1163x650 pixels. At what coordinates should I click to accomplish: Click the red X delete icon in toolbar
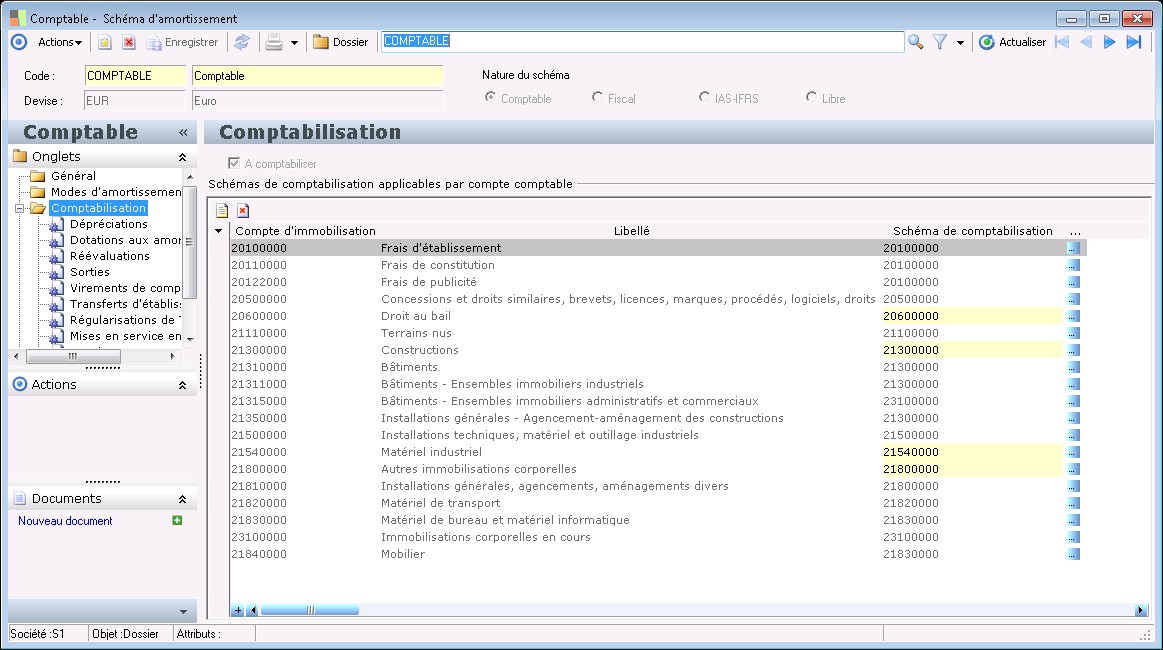pos(128,42)
